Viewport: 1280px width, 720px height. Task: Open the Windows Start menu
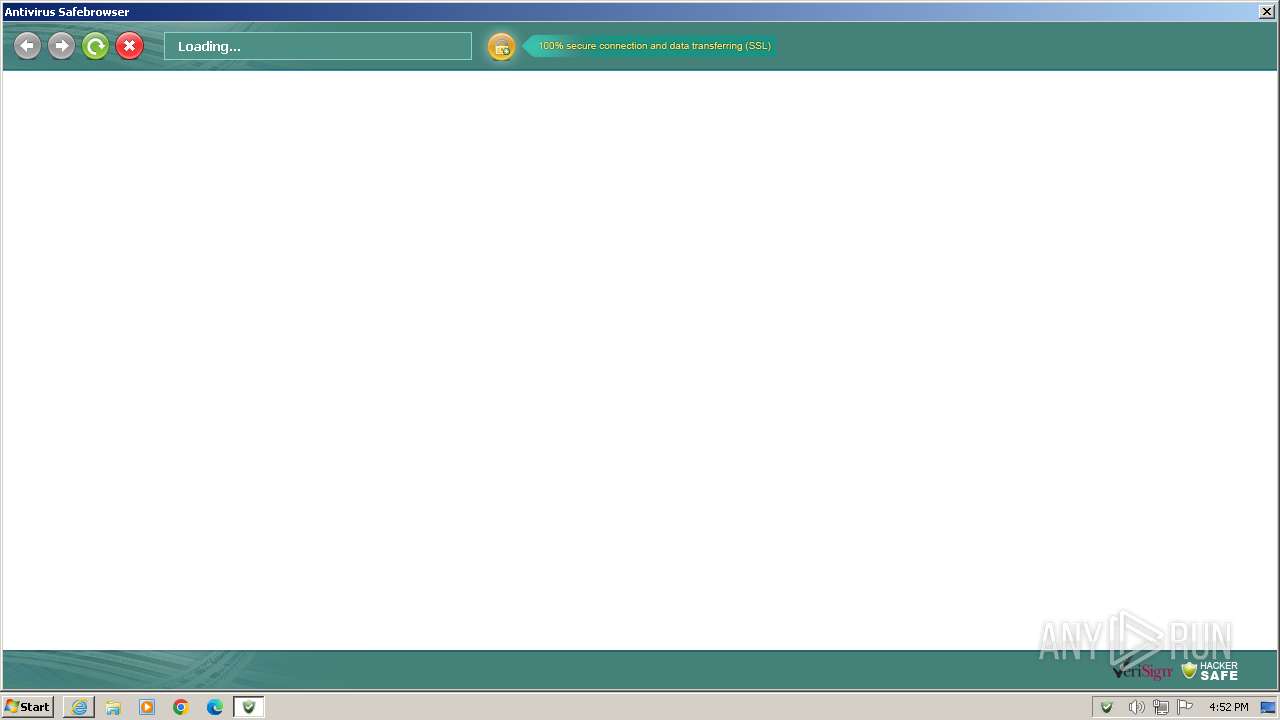[x=28, y=707]
